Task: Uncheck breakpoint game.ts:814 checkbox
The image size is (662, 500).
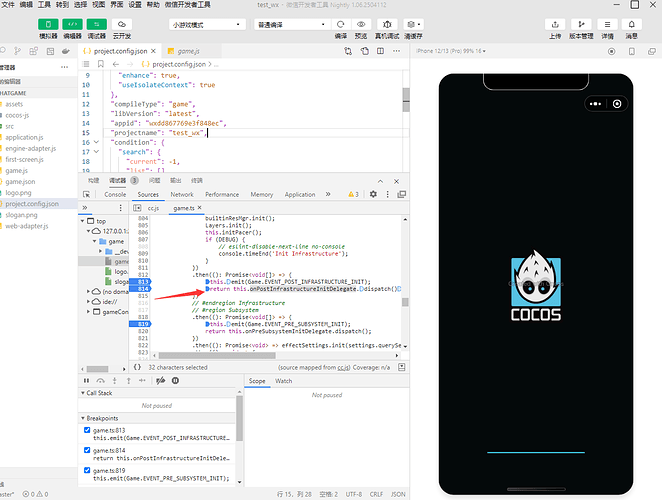Action: (87, 450)
